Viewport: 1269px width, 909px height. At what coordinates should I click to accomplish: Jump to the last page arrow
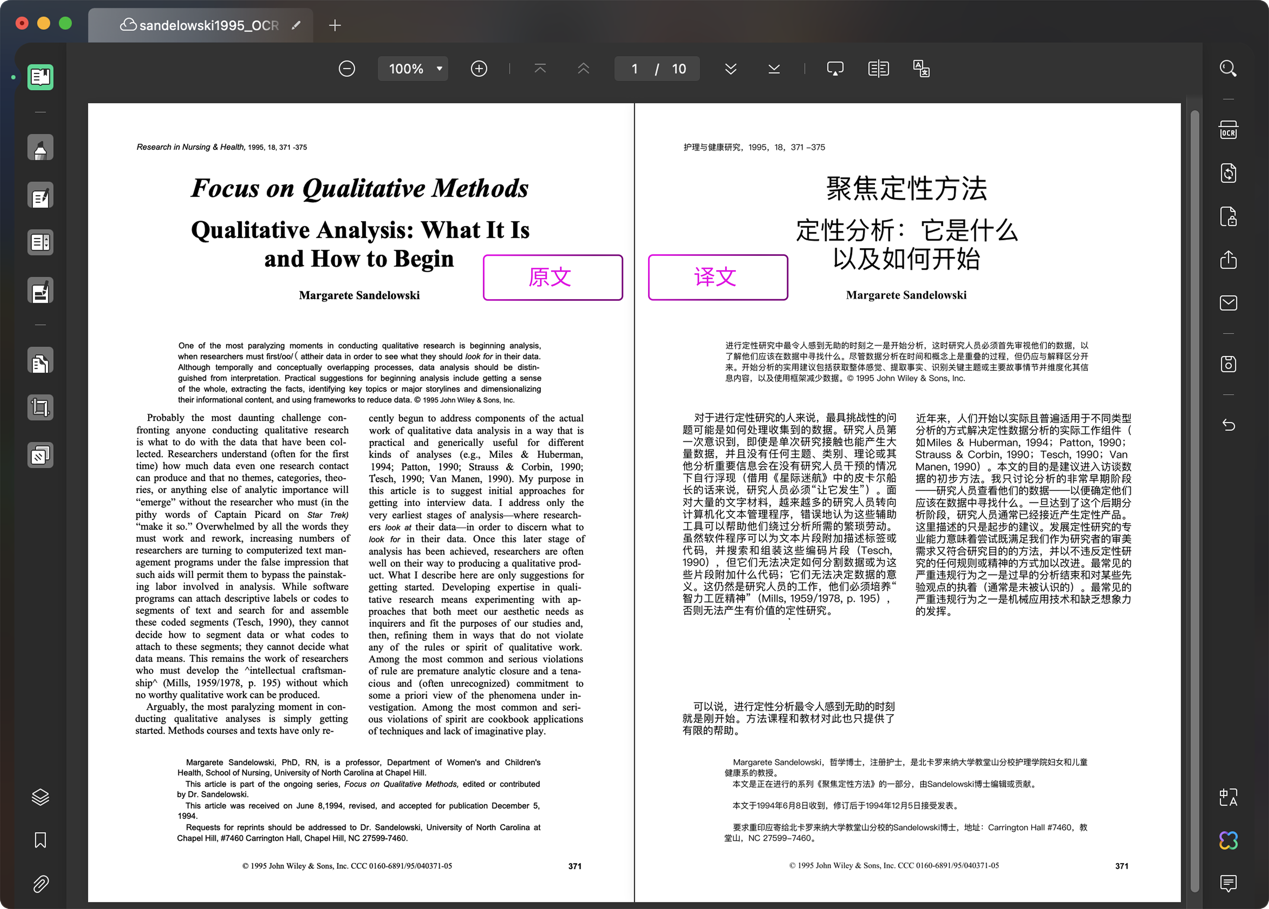[774, 69]
